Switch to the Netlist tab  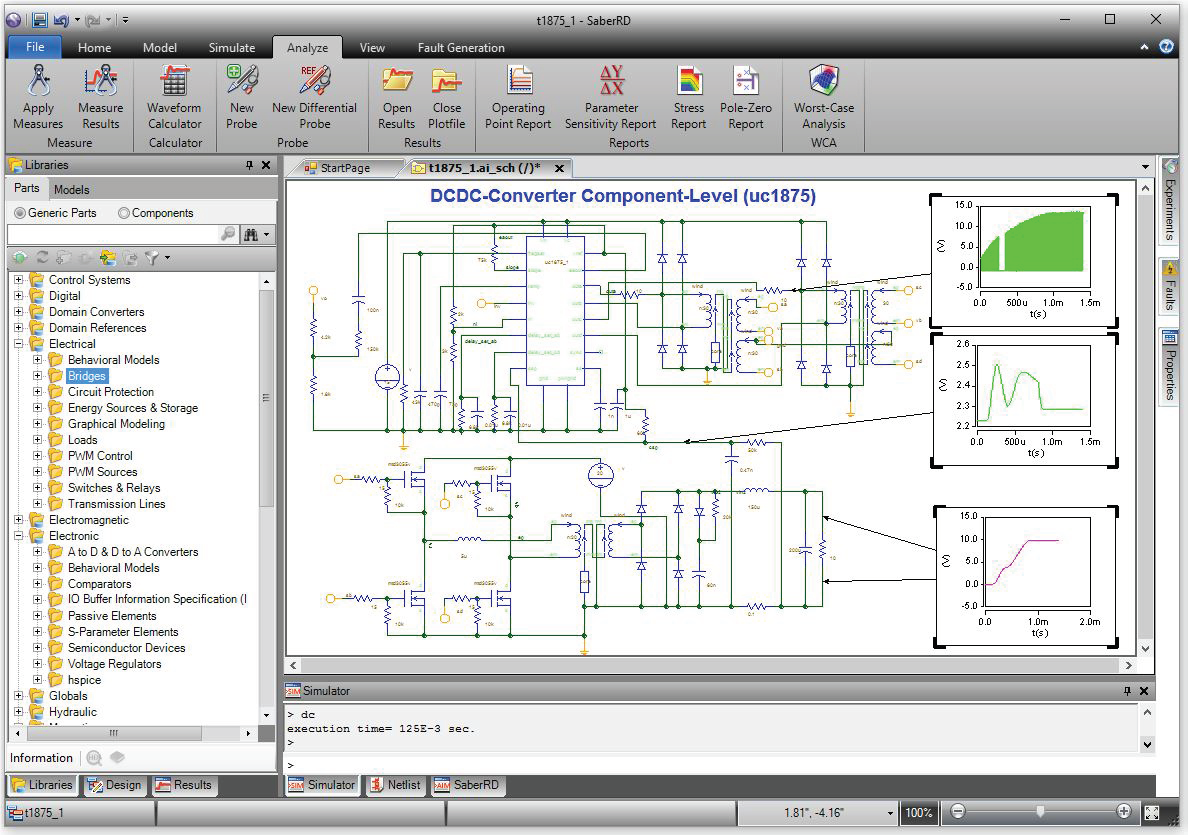point(395,785)
